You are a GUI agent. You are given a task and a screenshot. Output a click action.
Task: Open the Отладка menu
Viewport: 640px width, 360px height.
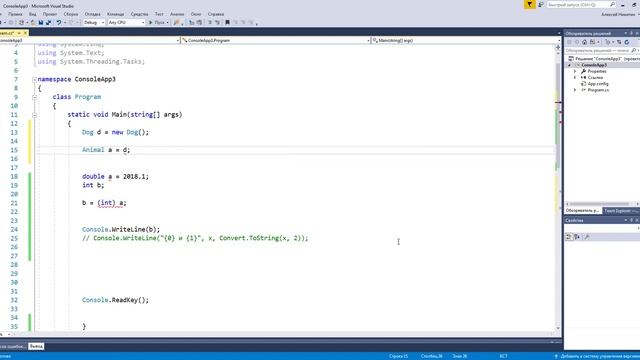click(93, 14)
